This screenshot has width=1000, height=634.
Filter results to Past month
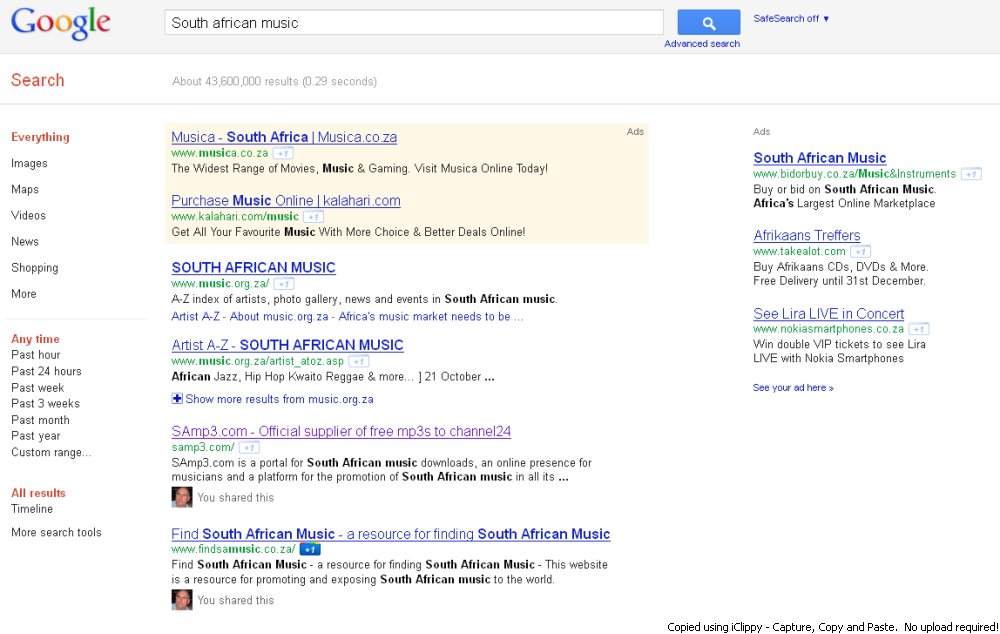tap(40, 420)
